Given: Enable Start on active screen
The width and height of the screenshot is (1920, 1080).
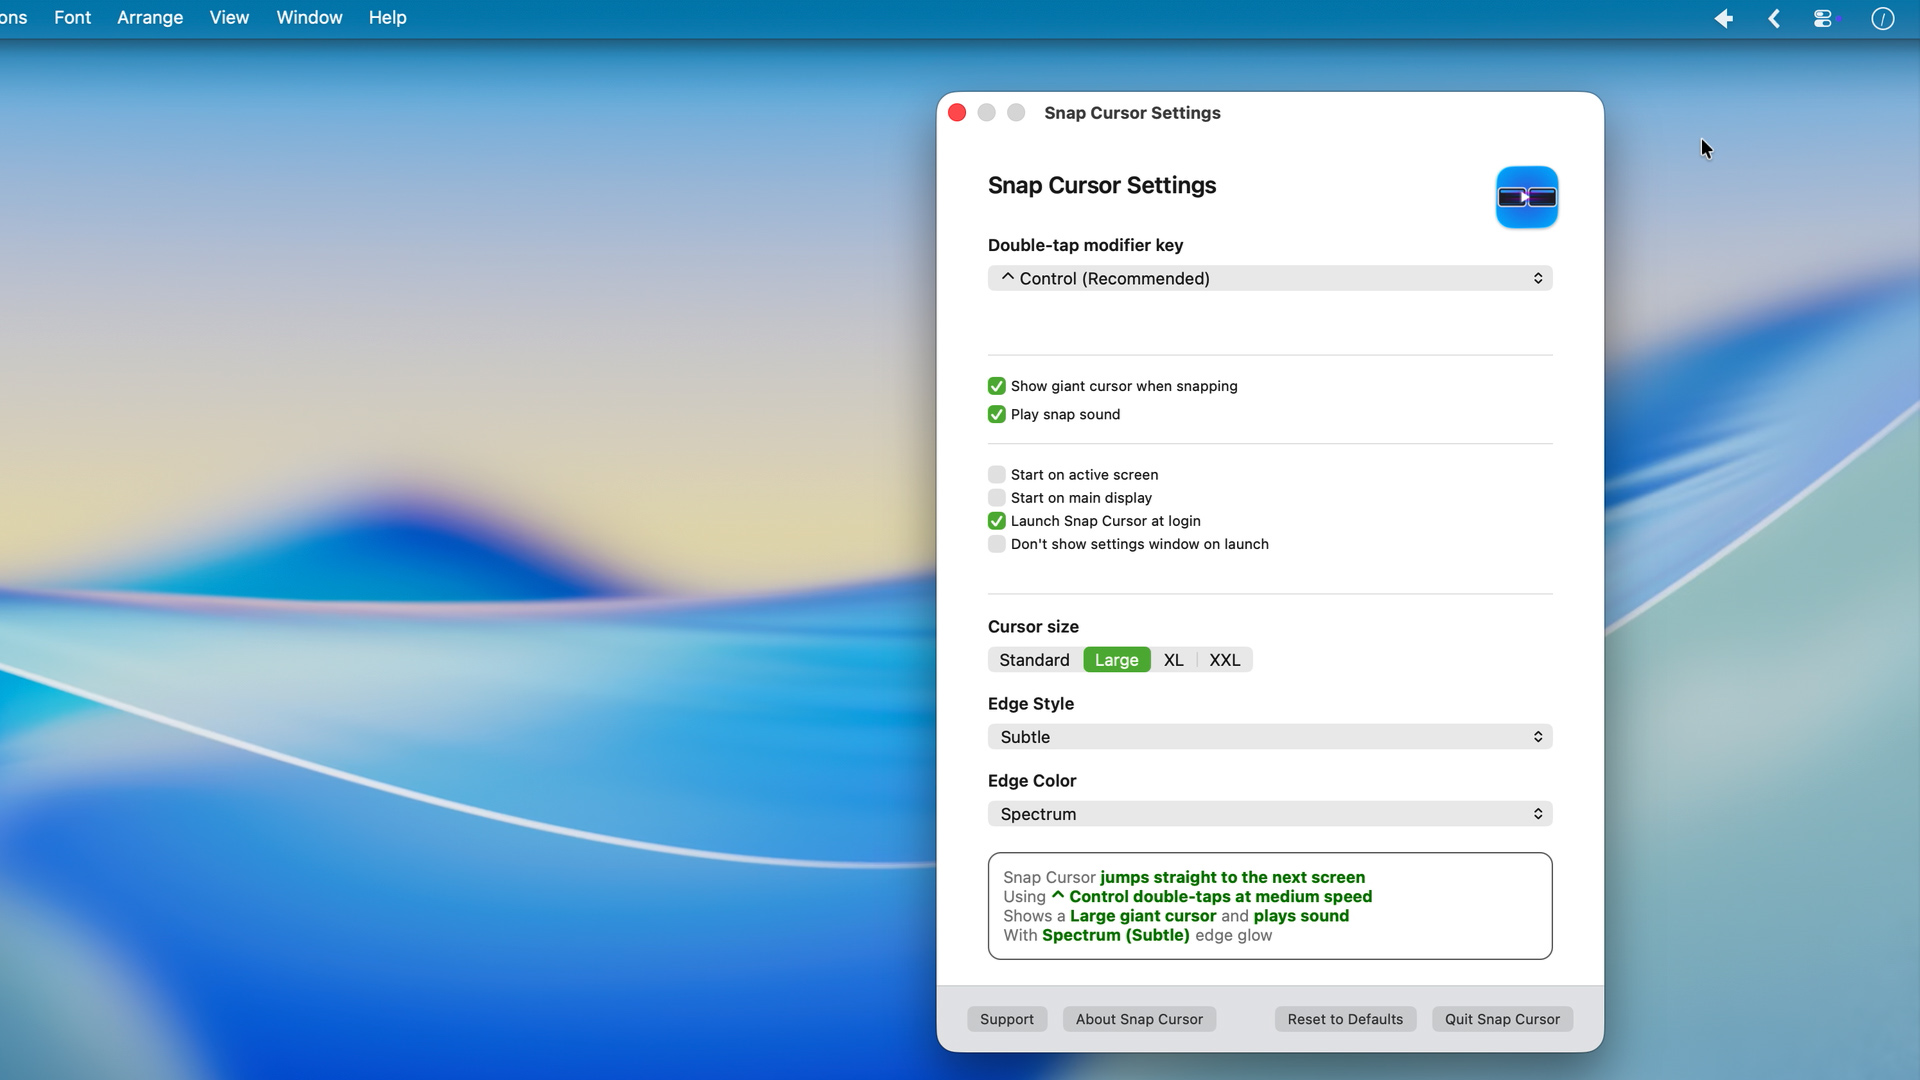Looking at the screenshot, I should (996, 474).
